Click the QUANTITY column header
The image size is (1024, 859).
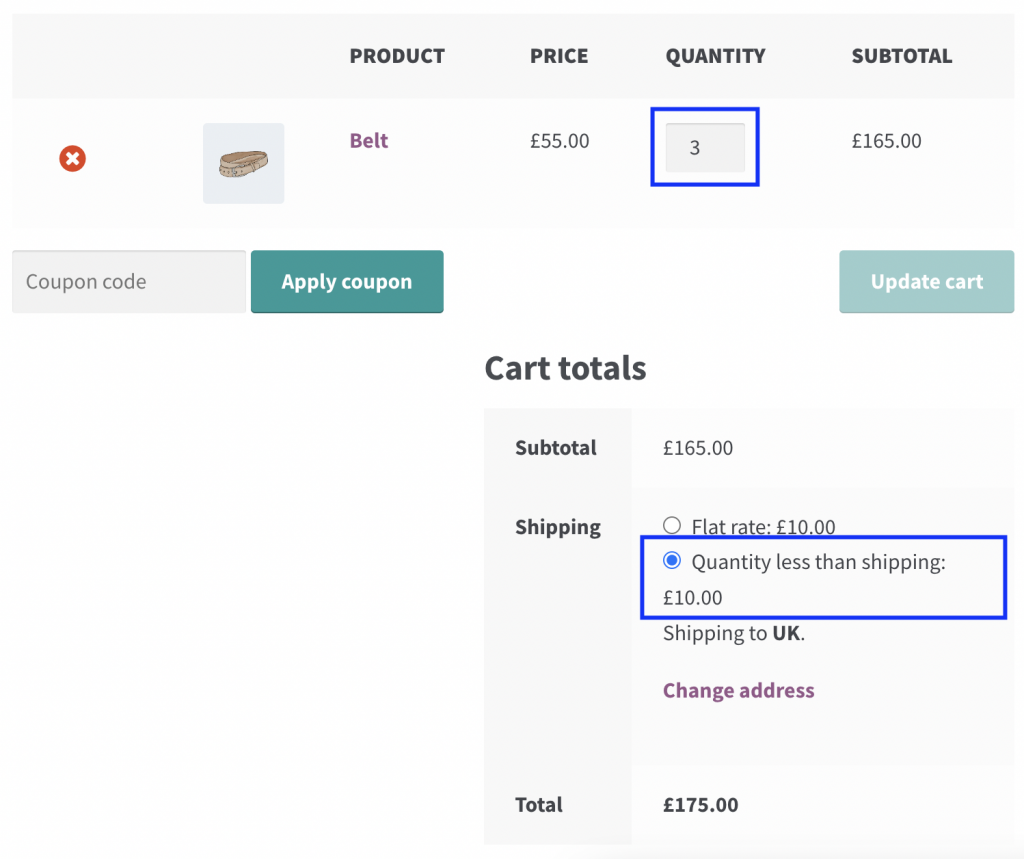715,56
